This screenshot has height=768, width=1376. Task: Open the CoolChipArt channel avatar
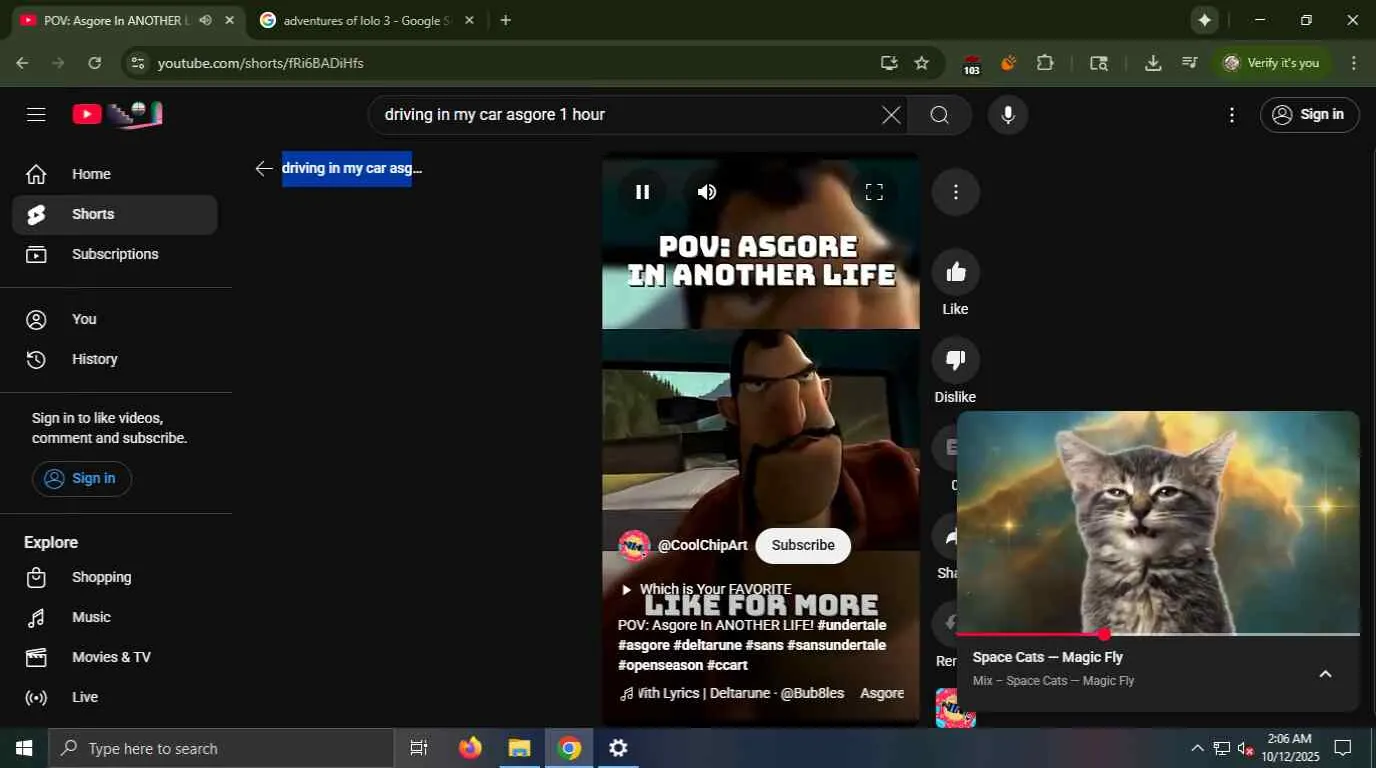[634, 545]
